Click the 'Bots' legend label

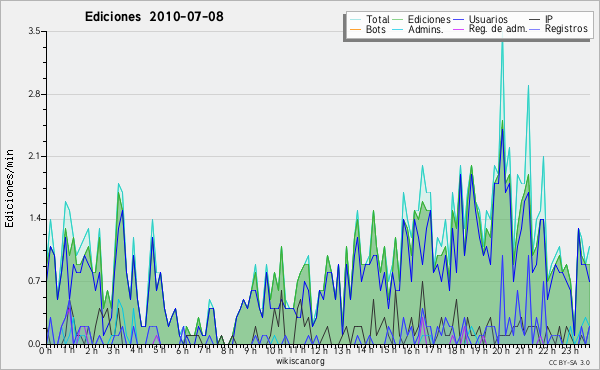click(x=375, y=29)
